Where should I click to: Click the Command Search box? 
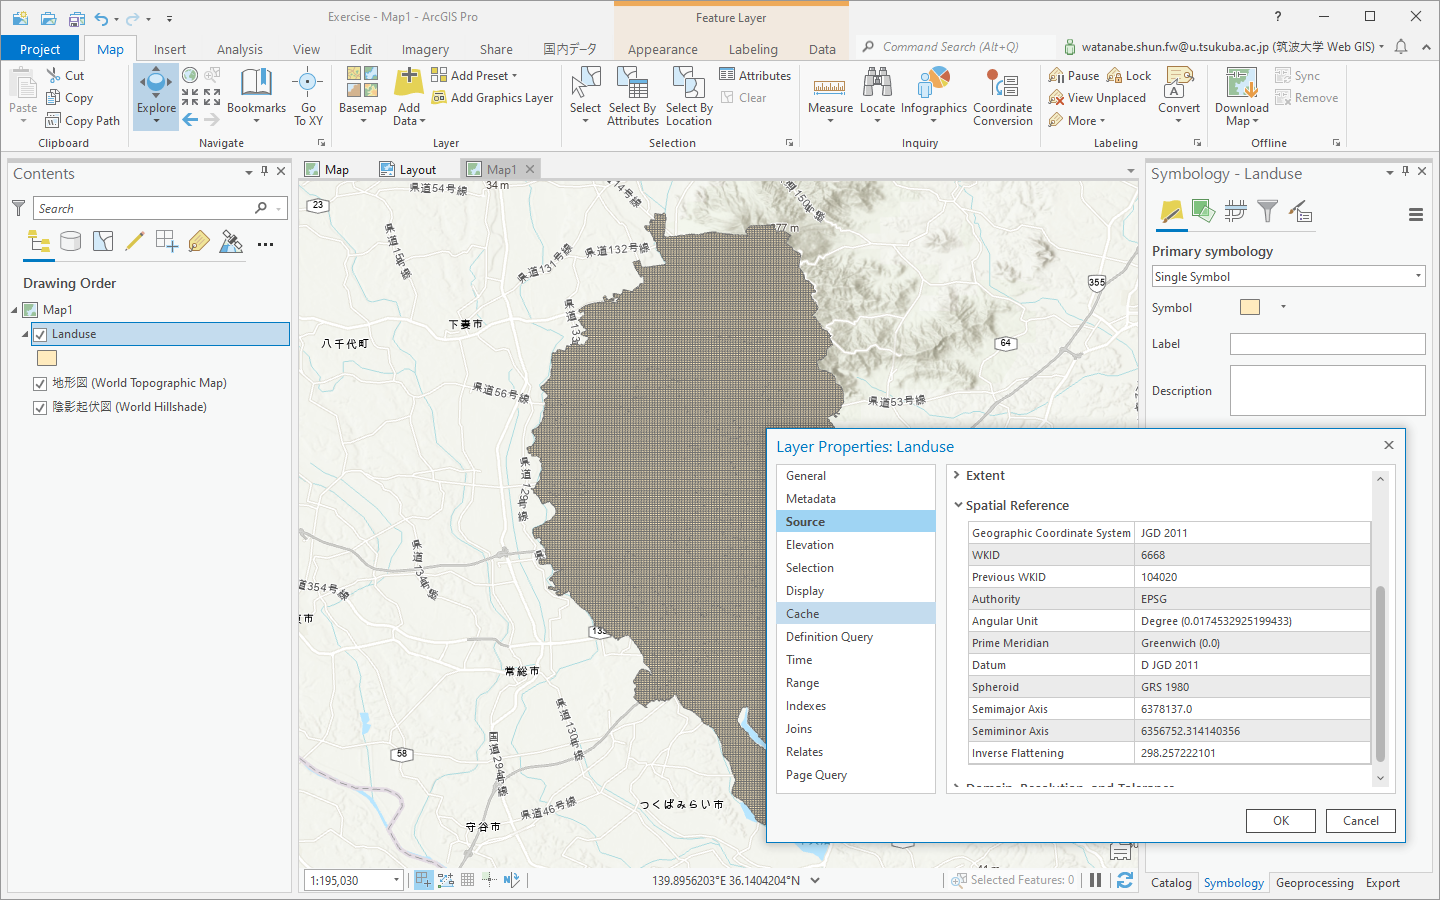pyautogui.click(x=955, y=47)
